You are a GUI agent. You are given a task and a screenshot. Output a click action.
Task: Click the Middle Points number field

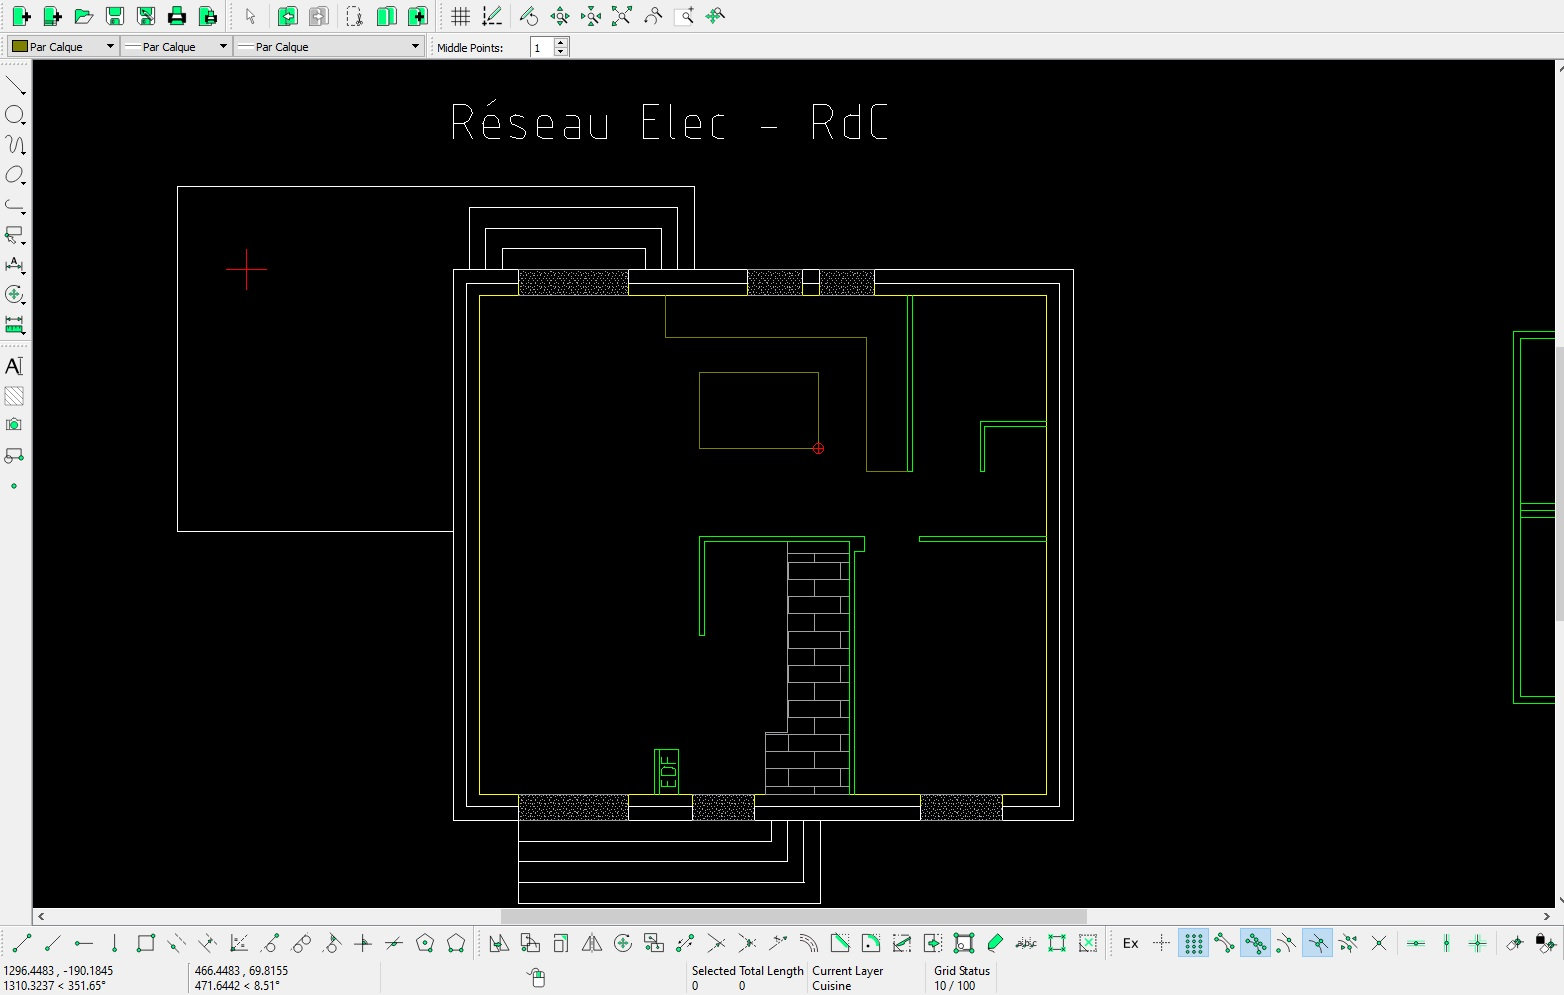pos(541,47)
